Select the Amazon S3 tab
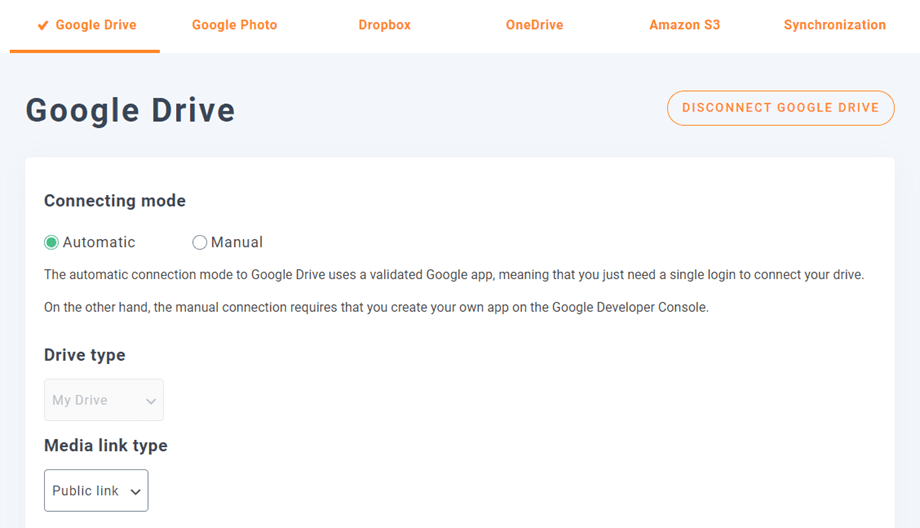The image size is (920, 528). (x=684, y=25)
